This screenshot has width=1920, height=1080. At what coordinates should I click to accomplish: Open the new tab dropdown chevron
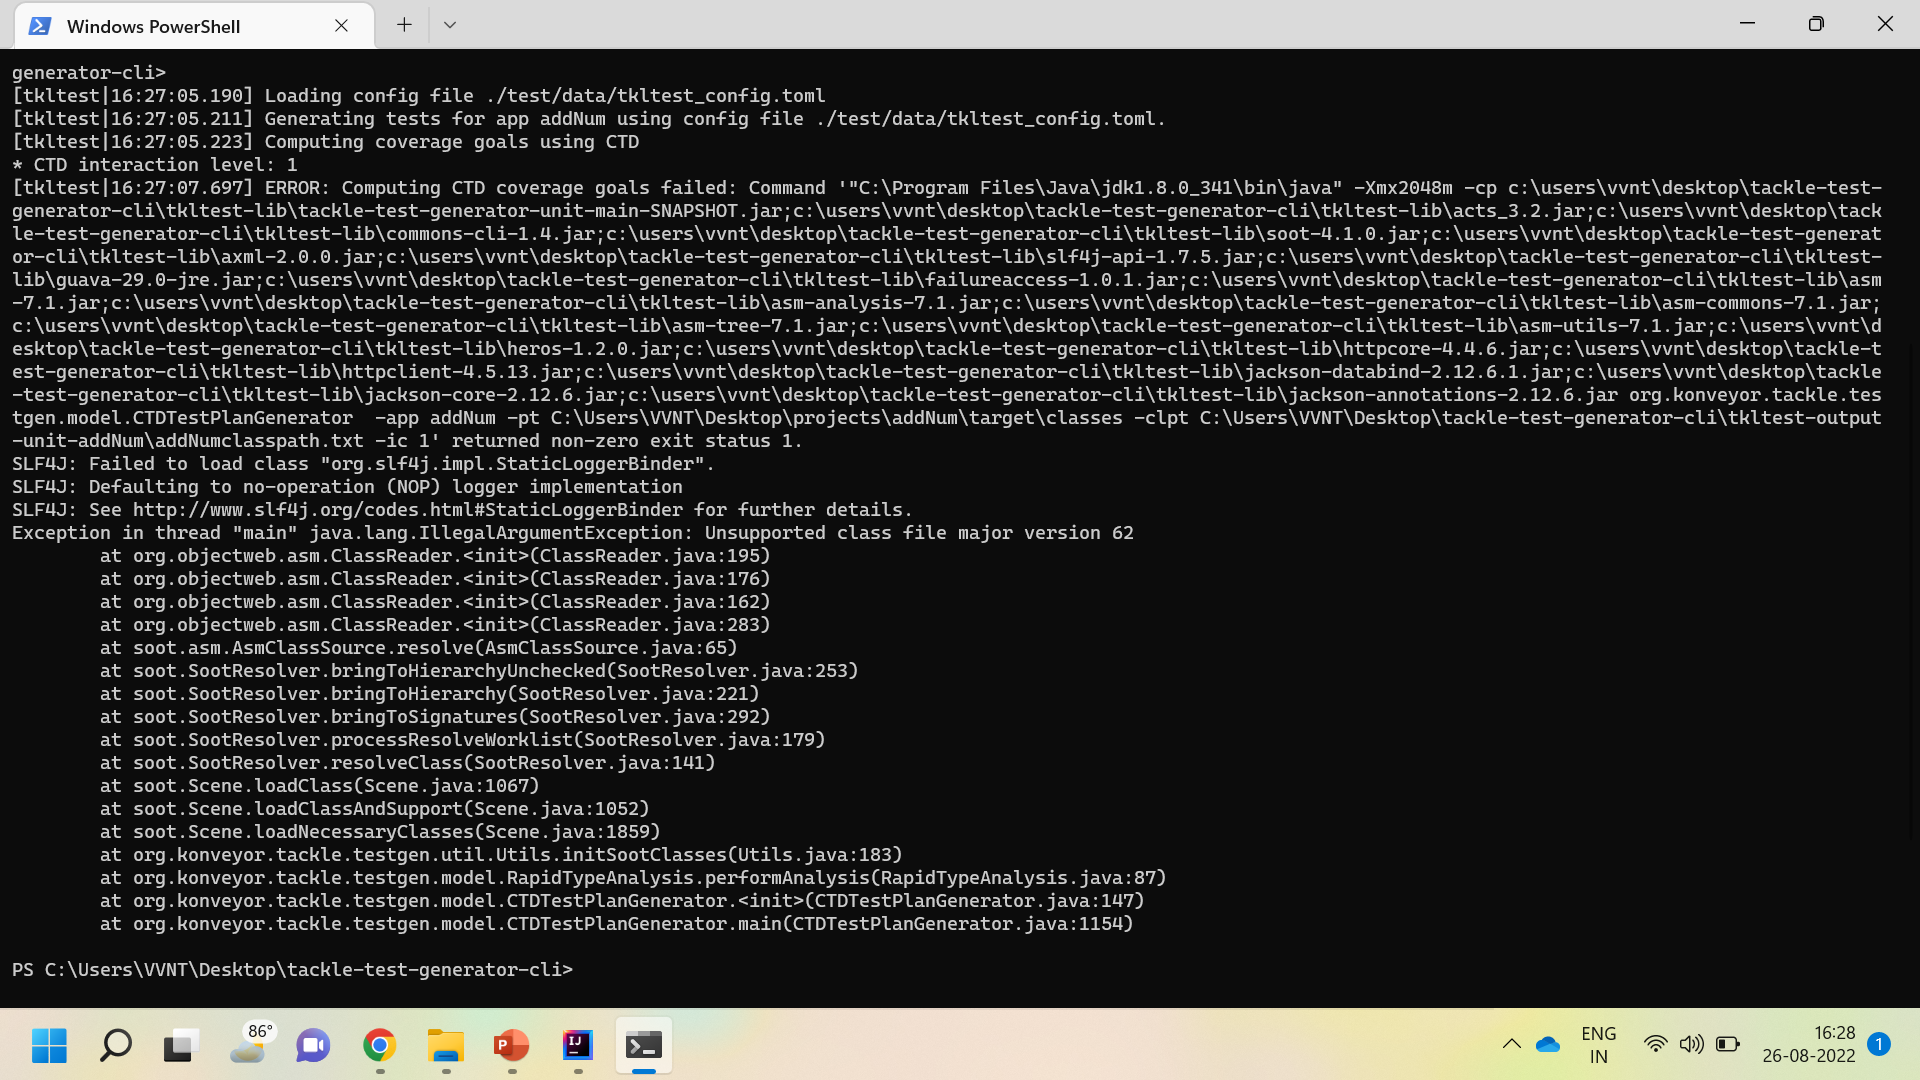click(449, 24)
